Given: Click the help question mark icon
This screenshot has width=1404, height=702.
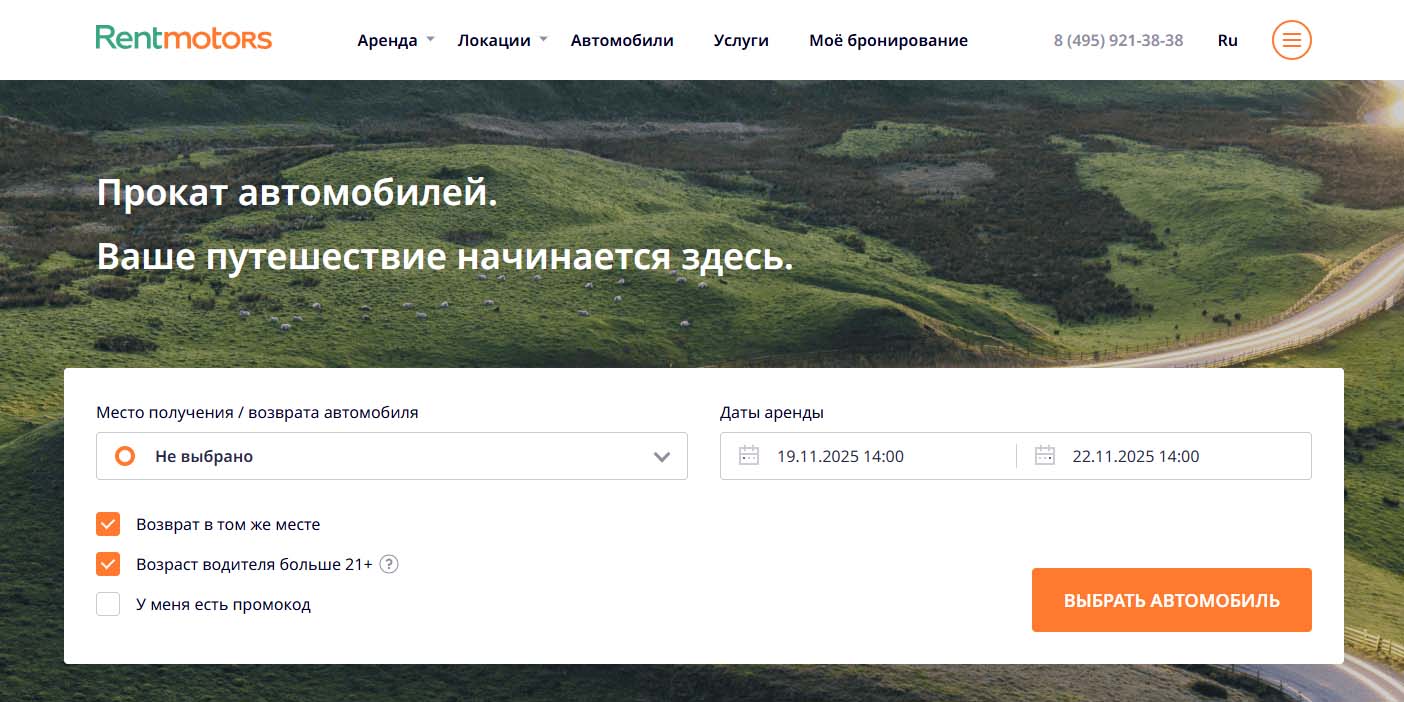Looking at the screenshot, I should pos(389,564).
